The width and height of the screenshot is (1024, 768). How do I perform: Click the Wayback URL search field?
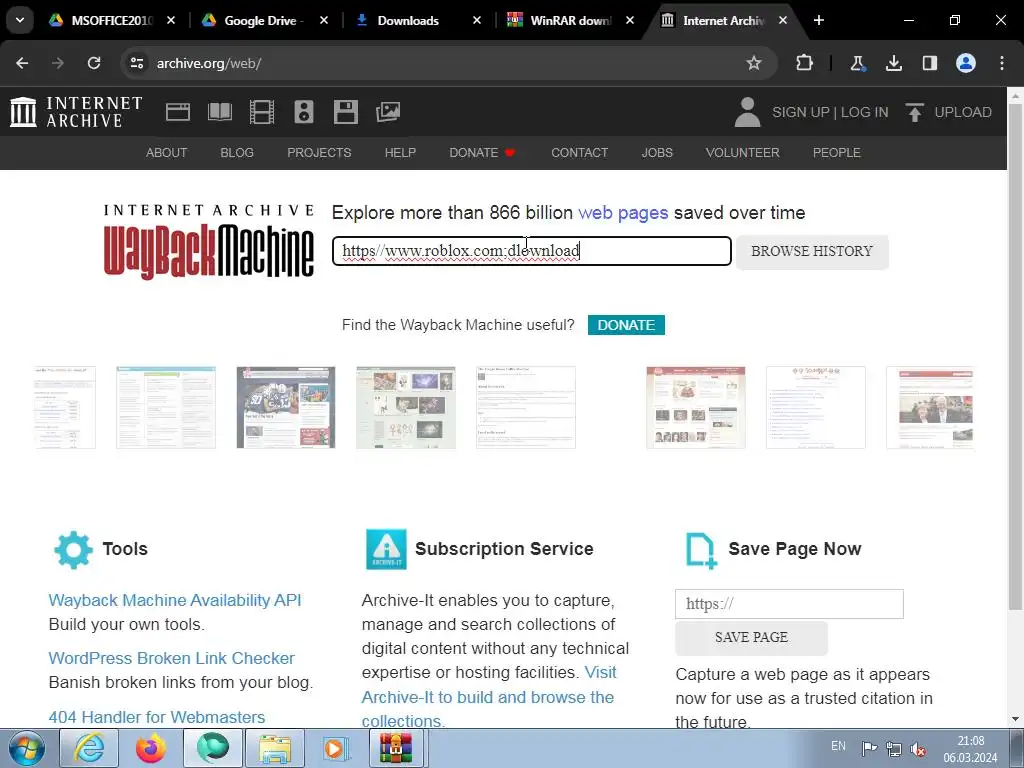click(532, 251)
